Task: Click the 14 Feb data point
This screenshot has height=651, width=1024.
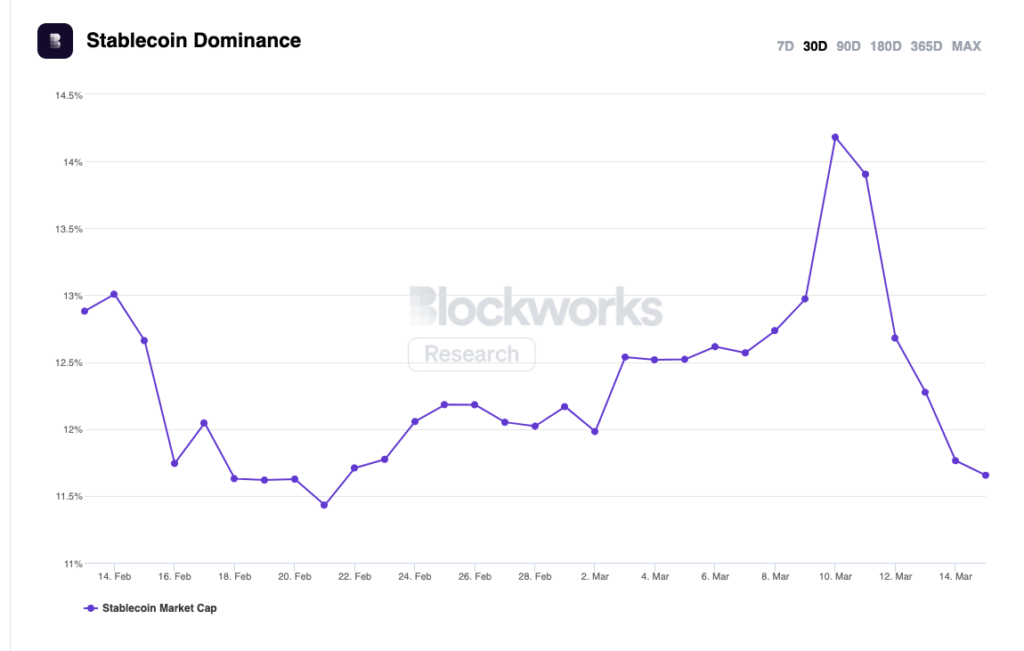Action: [114, 294]
